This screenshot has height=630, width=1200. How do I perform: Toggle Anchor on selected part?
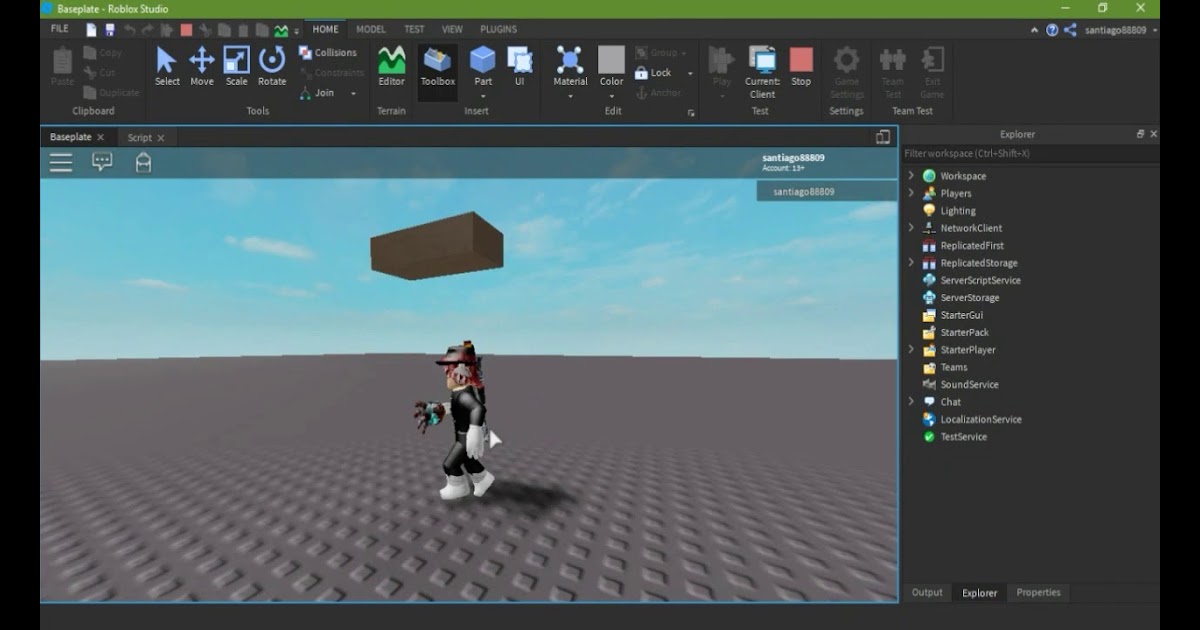pos(658,93)
